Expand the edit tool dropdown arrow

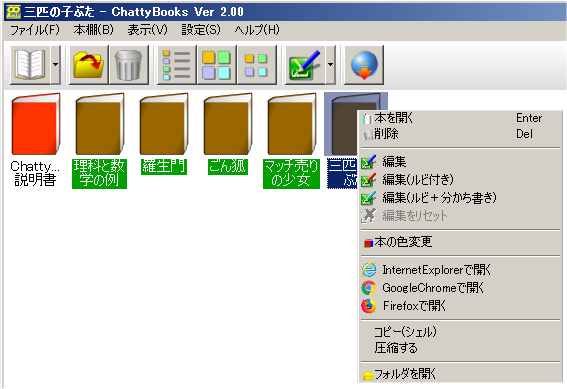pyautogui.click(x=331, y=65)
